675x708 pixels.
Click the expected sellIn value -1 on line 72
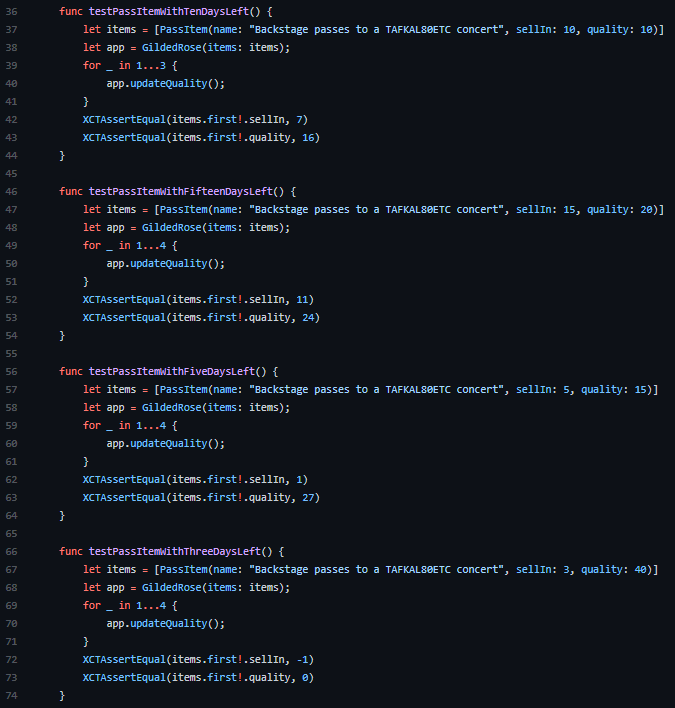coord(303,659)
